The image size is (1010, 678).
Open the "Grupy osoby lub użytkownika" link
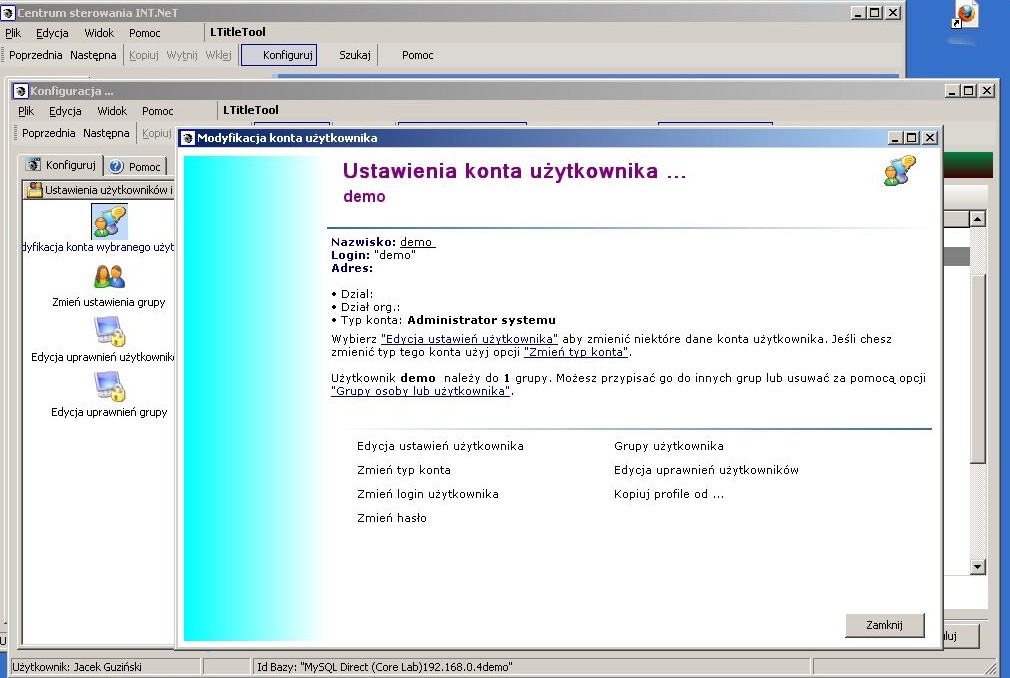[x=421, y=391]
